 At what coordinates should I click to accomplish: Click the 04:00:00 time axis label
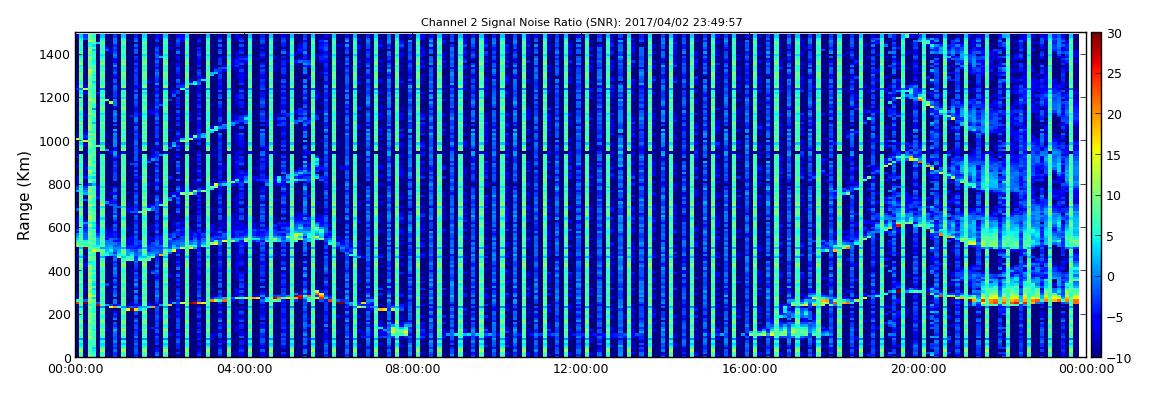(x=244, y=370)
